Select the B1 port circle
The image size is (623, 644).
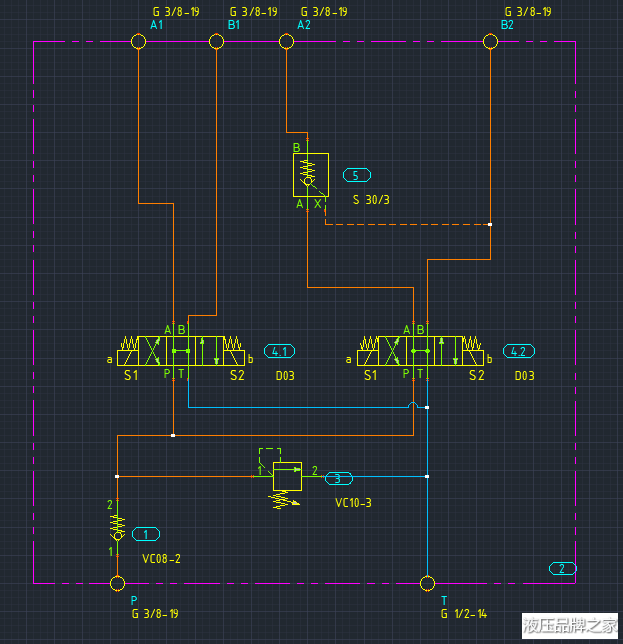tap(216, 41)
